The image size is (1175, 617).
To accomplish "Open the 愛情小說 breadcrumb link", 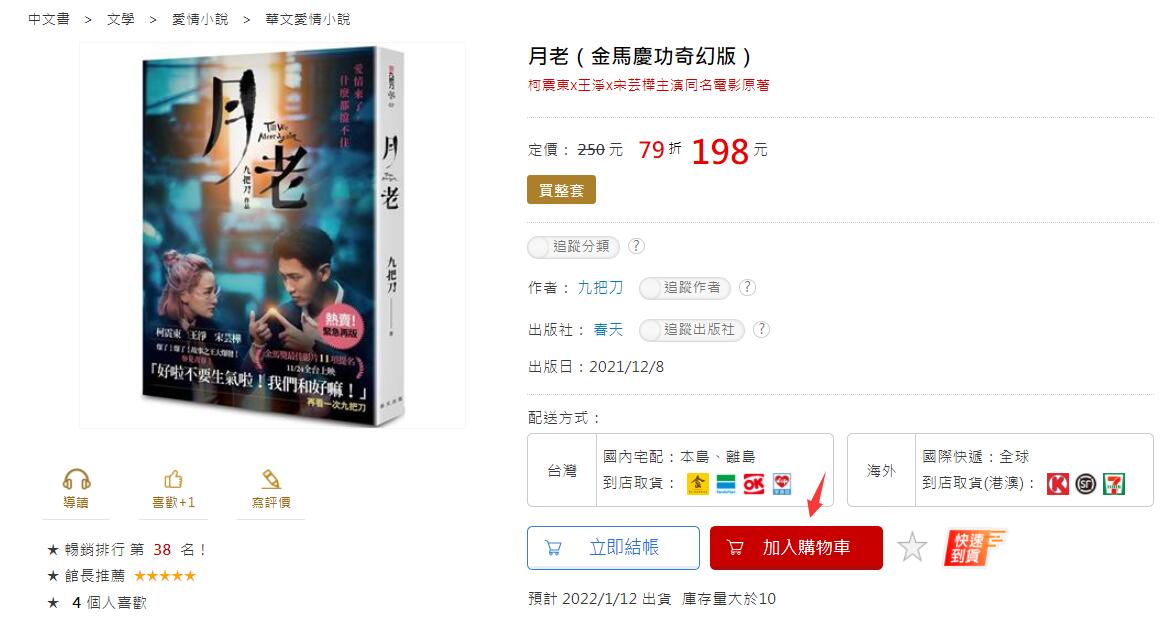I will pos(200,19).
